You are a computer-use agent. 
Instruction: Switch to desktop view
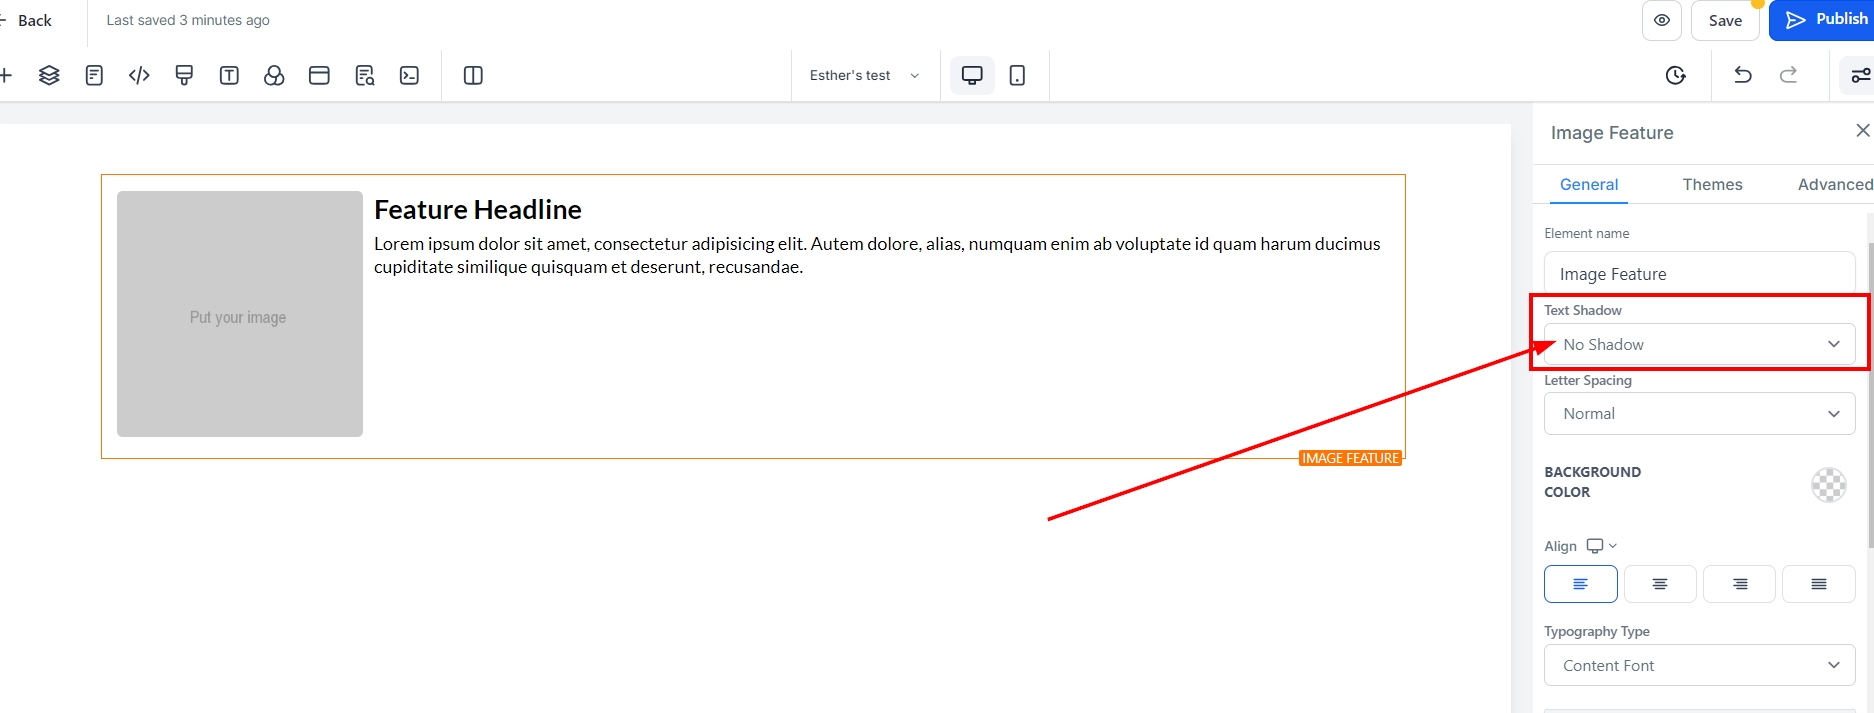pos(972,75)
